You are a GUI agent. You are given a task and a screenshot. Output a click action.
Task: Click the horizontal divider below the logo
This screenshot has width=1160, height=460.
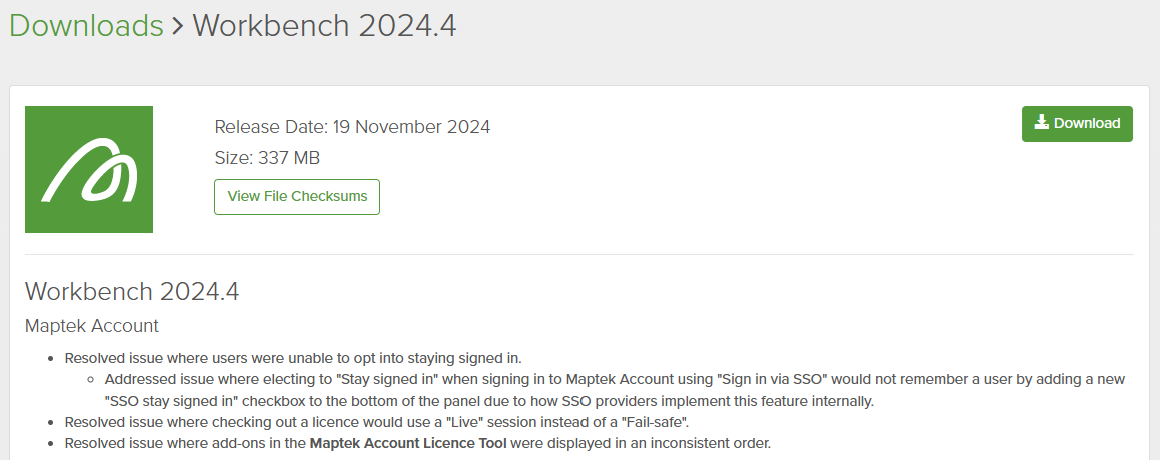click(578, 254)
